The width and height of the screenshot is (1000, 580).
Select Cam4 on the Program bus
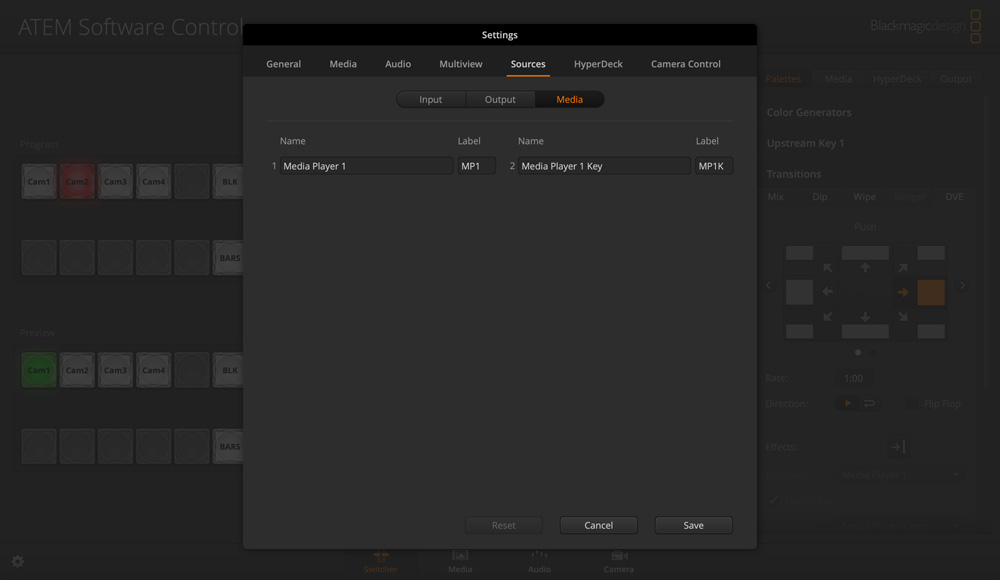pos(154,182)
